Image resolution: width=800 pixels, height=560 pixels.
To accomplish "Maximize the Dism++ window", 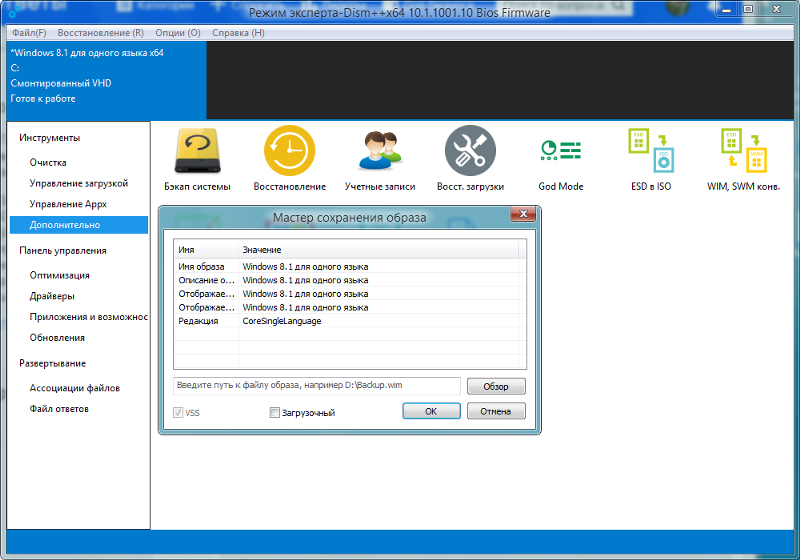I will 748,9.
